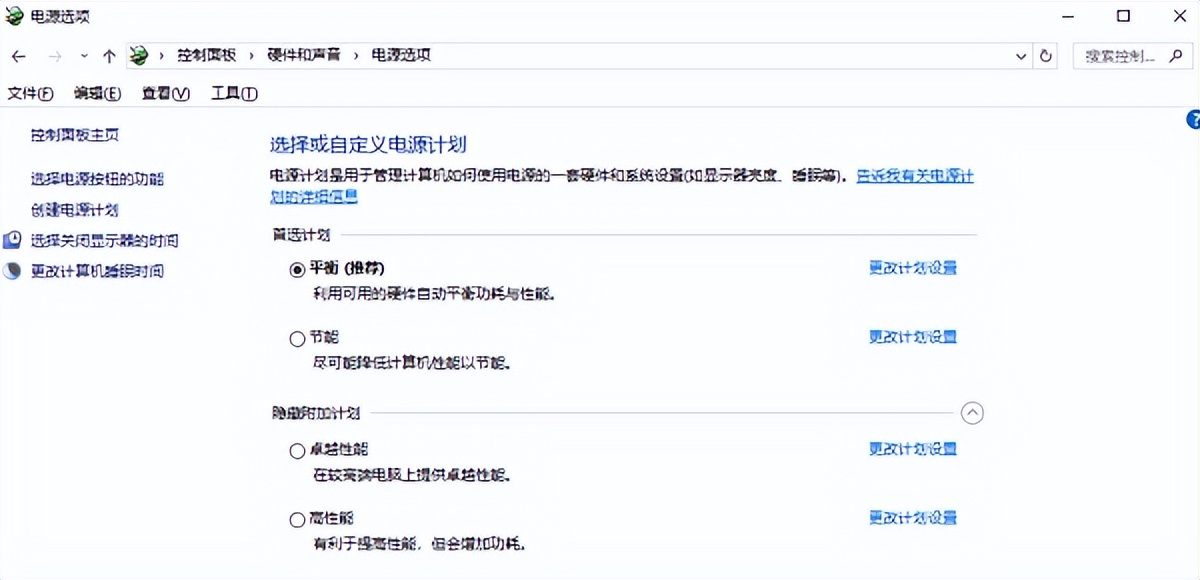1200x580 pixels.
Task: Click the power options icon in address bar
Action: click(139, 56)
